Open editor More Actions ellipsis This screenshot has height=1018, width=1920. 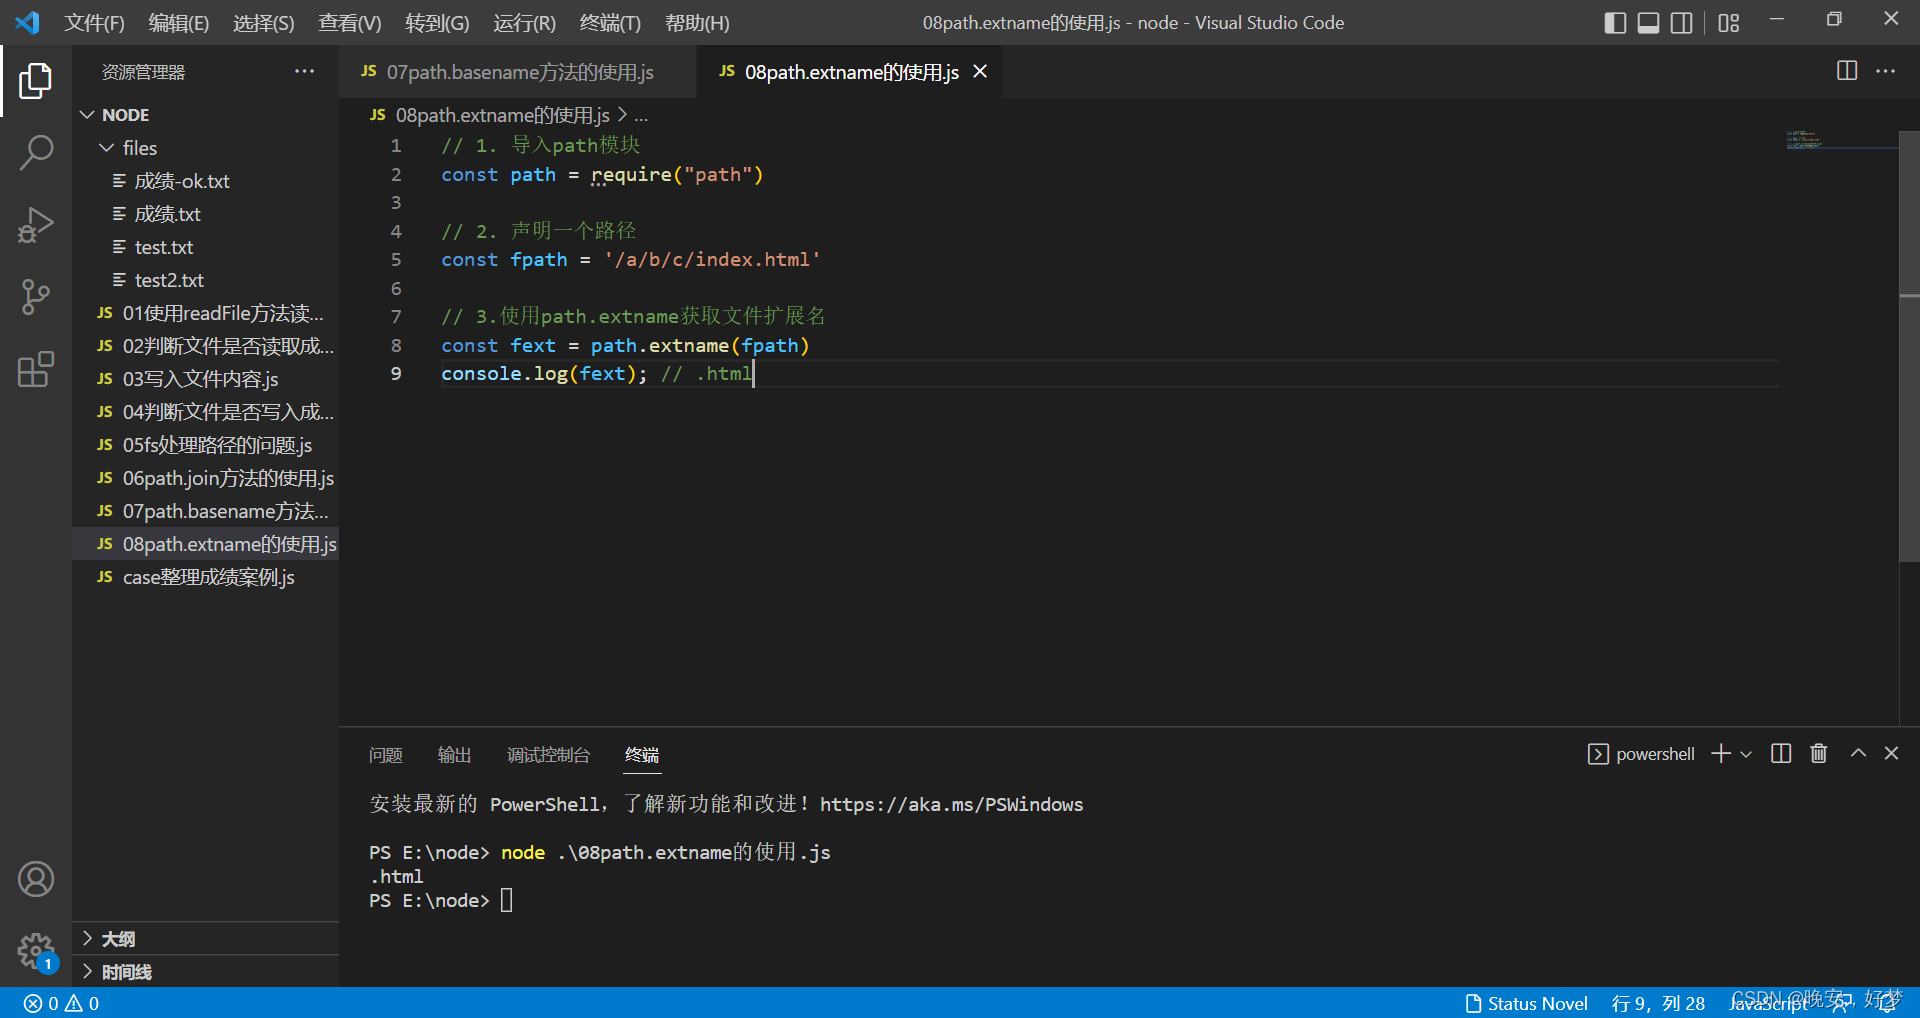click(1885, 71)
